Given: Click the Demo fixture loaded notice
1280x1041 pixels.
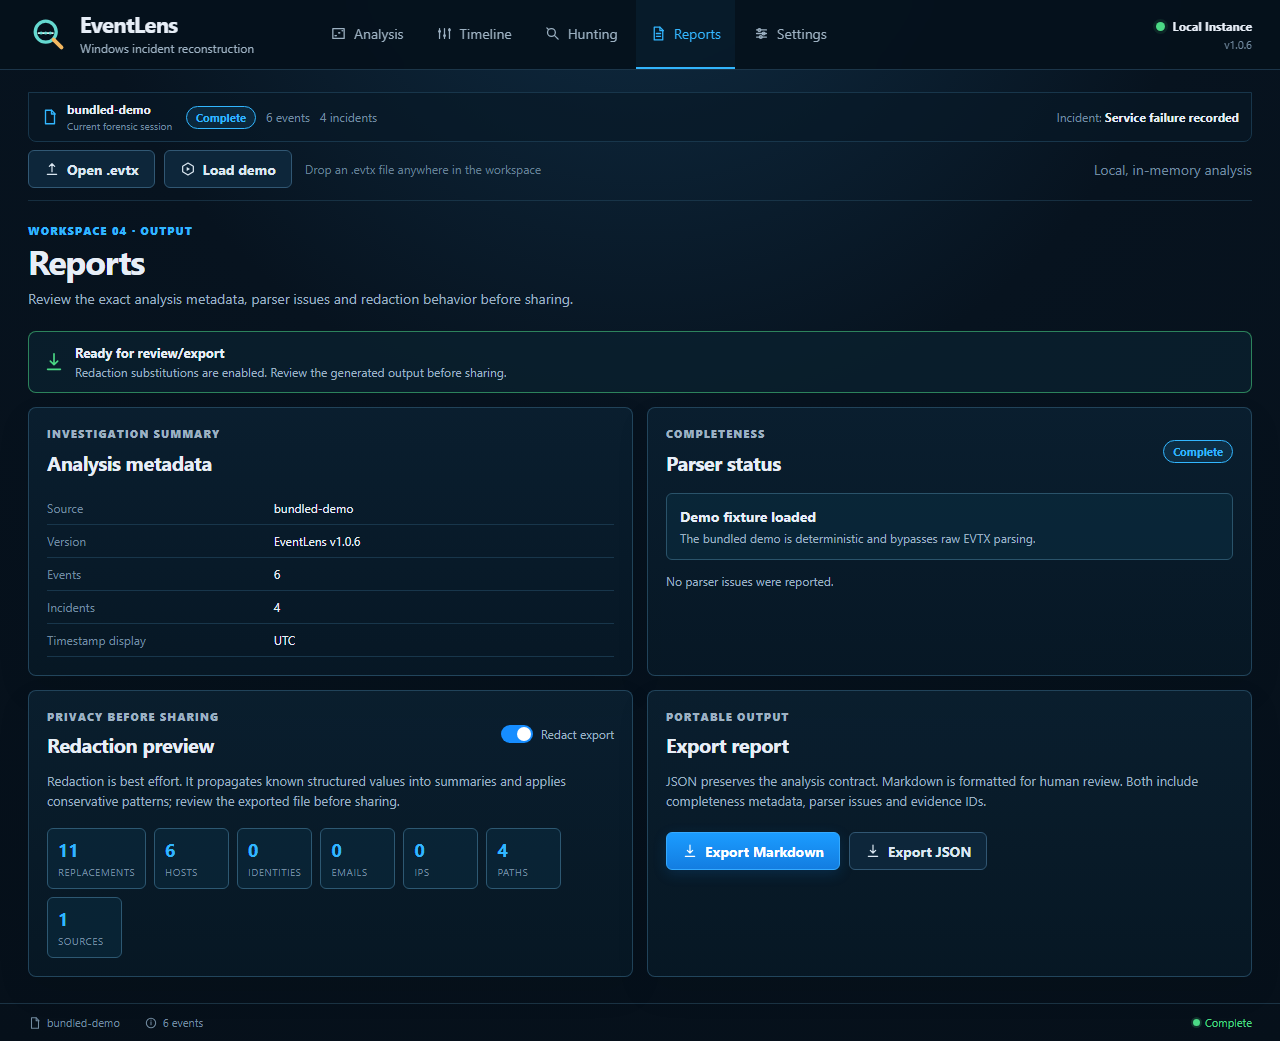Looking at the screenshot, I should (949, 526).
